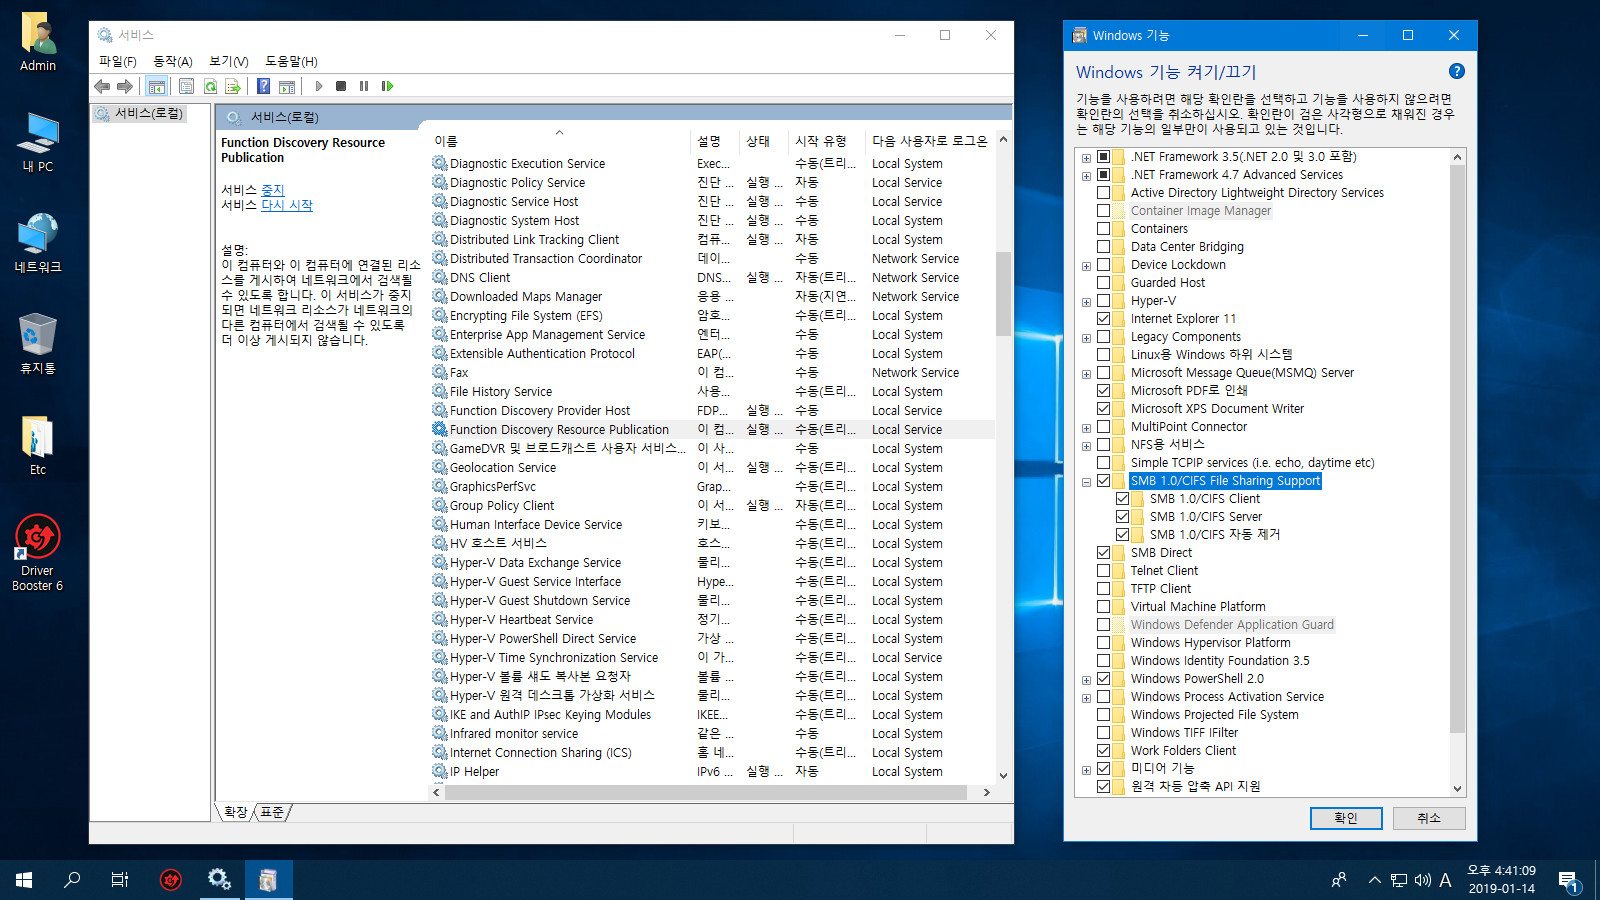
Task: Toggle the Telnet Client checkbox
Action: 1104,571
